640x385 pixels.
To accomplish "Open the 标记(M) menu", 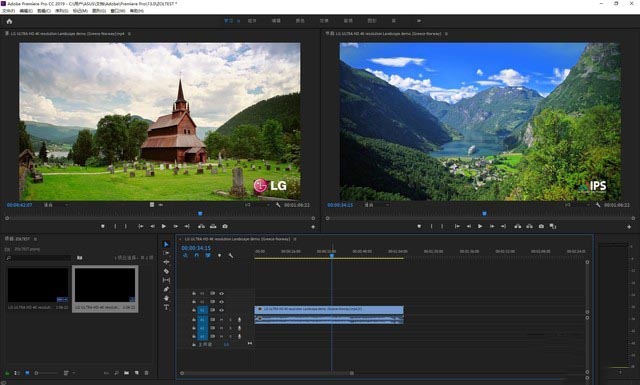I will [80, 11].
